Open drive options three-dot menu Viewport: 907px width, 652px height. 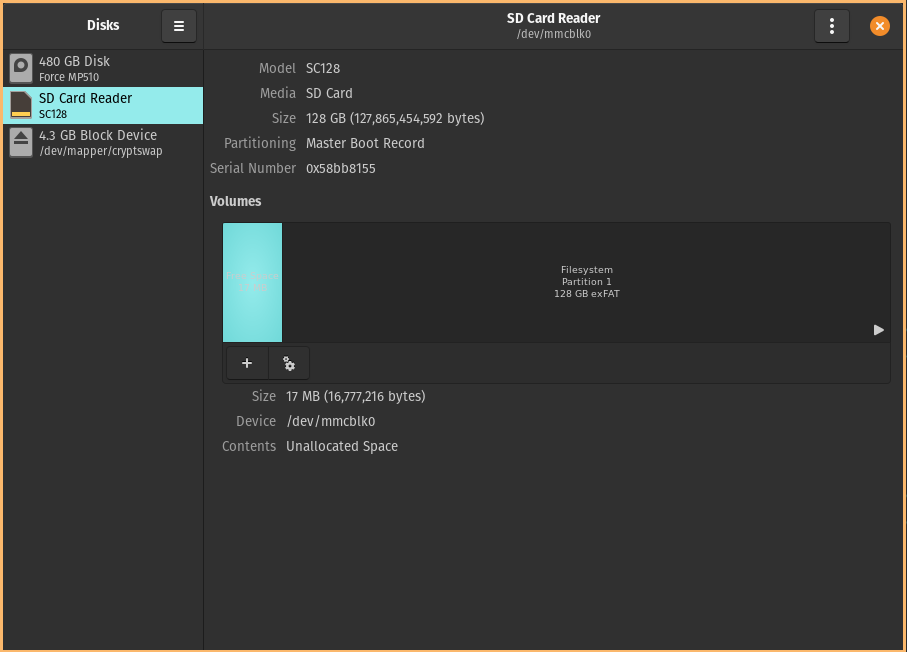coord(832,26)
